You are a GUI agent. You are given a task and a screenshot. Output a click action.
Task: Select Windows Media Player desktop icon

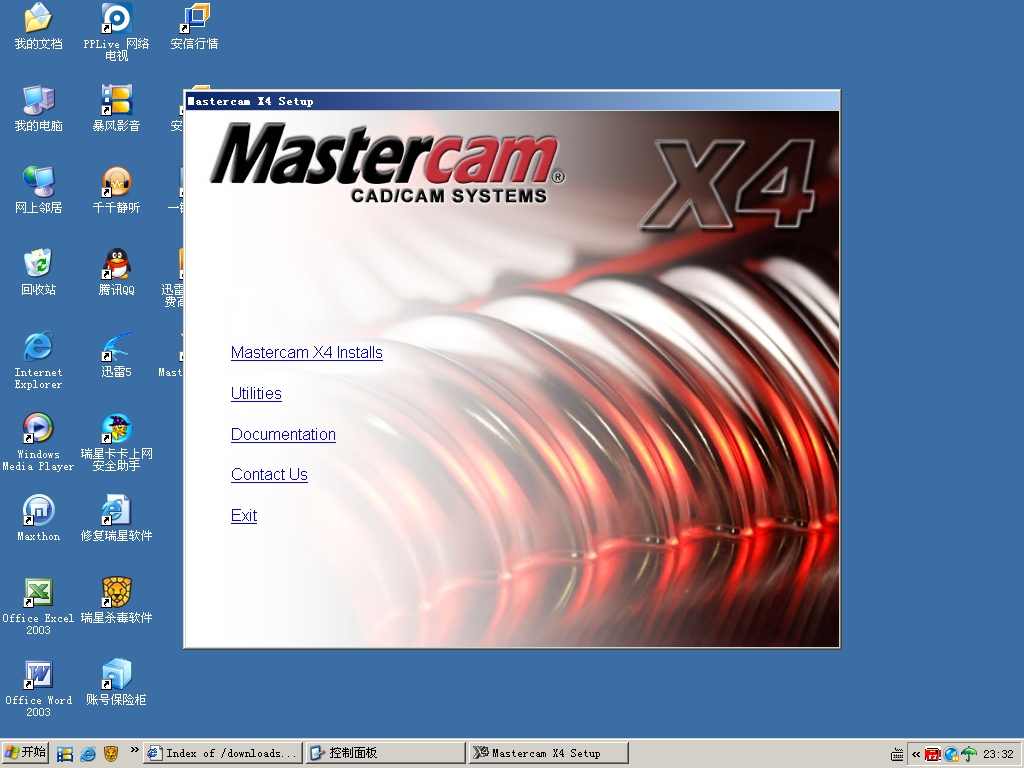pyautogui.click(x=38, y=442)
